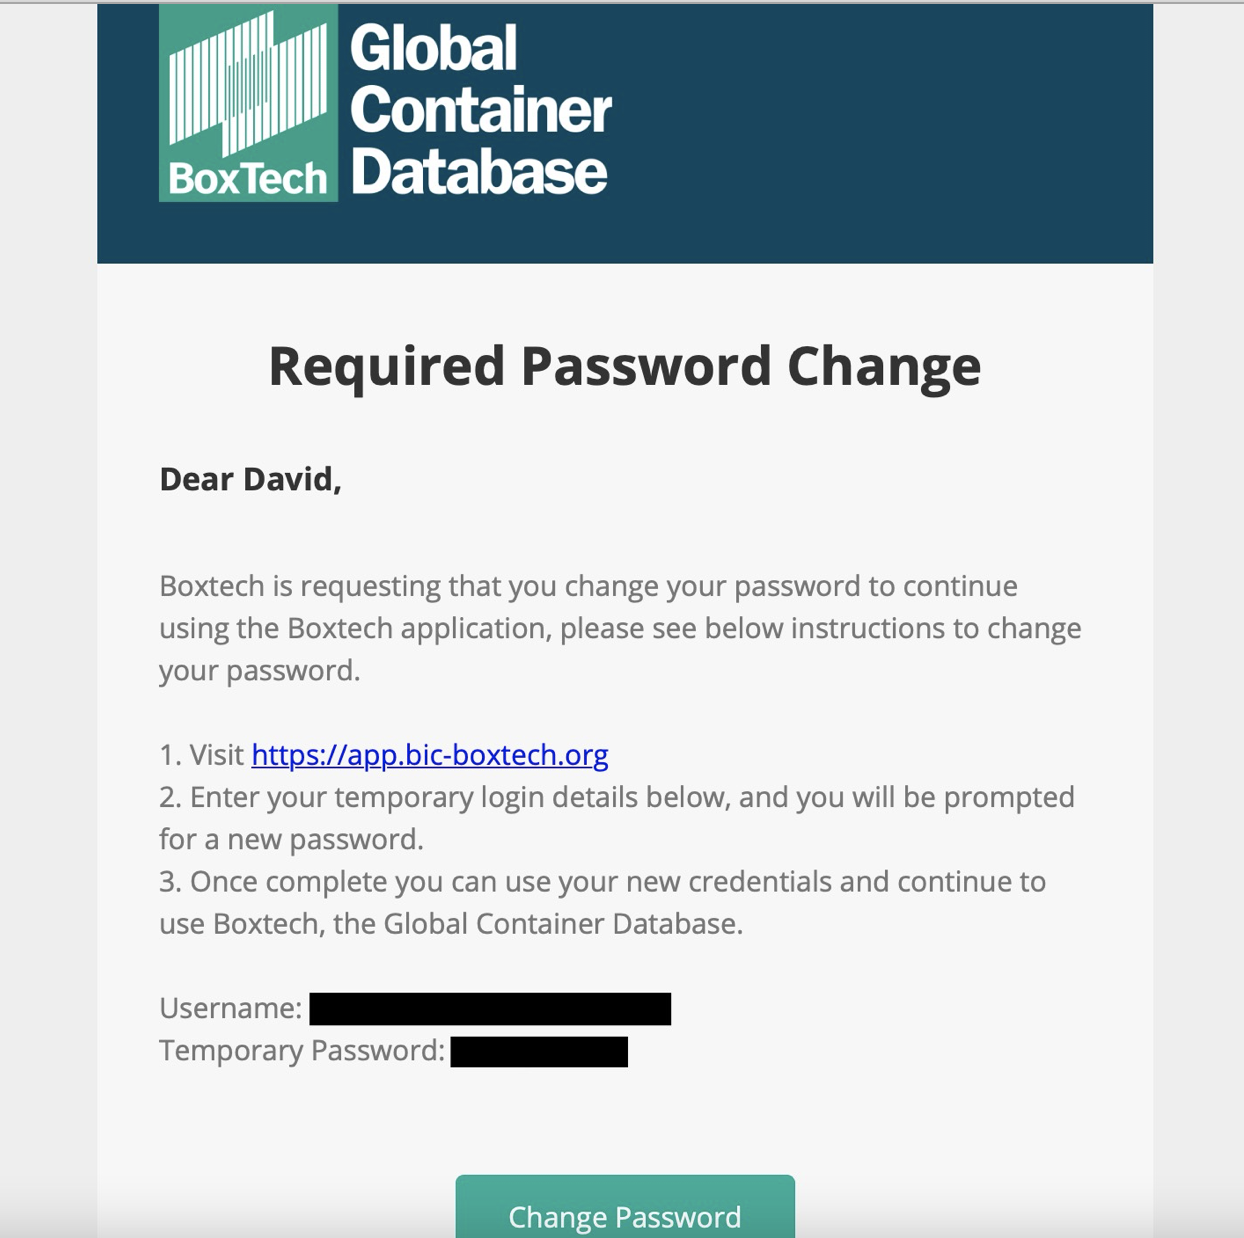
Task: Click the Username label
Action: (x=230, y=1008)
